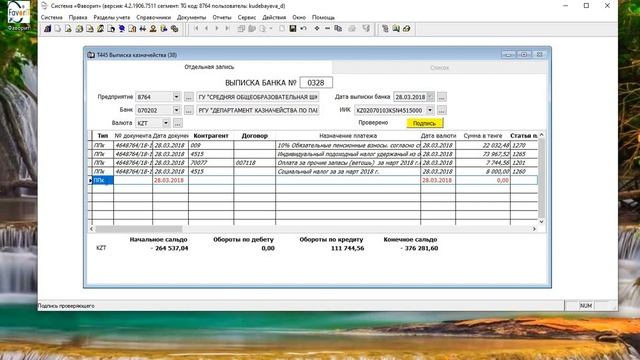Open the Дата выписки банка date dropdown

[x=430, y=97]
